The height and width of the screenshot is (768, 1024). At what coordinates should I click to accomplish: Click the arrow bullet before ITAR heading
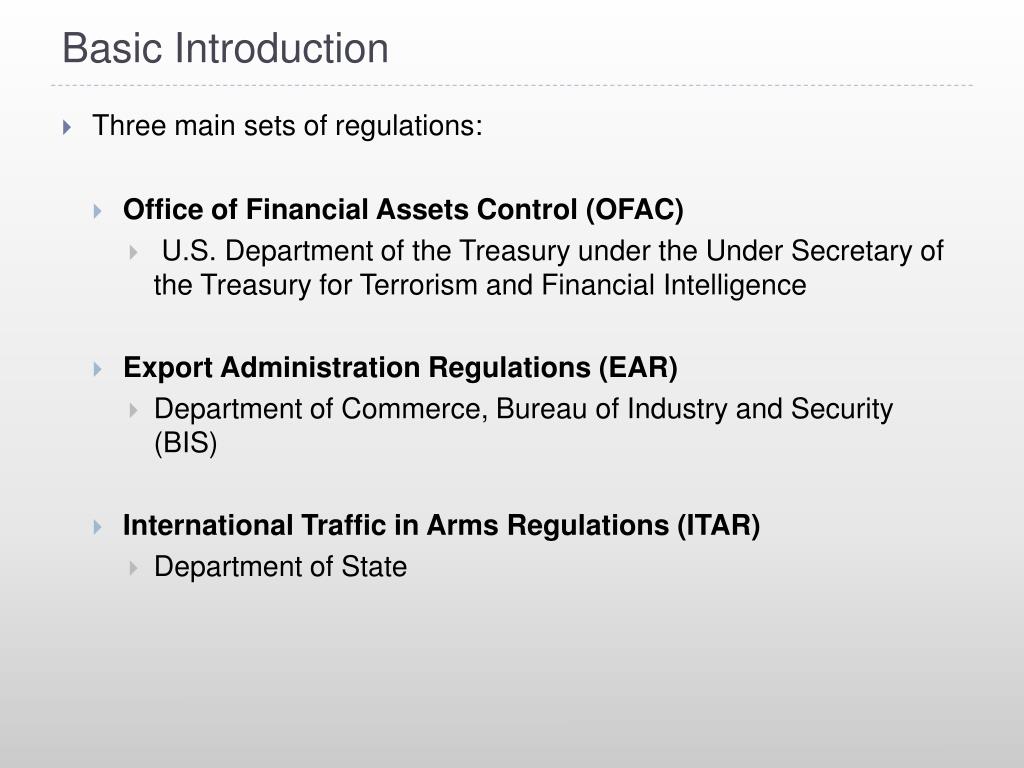(x=98, y=527)
